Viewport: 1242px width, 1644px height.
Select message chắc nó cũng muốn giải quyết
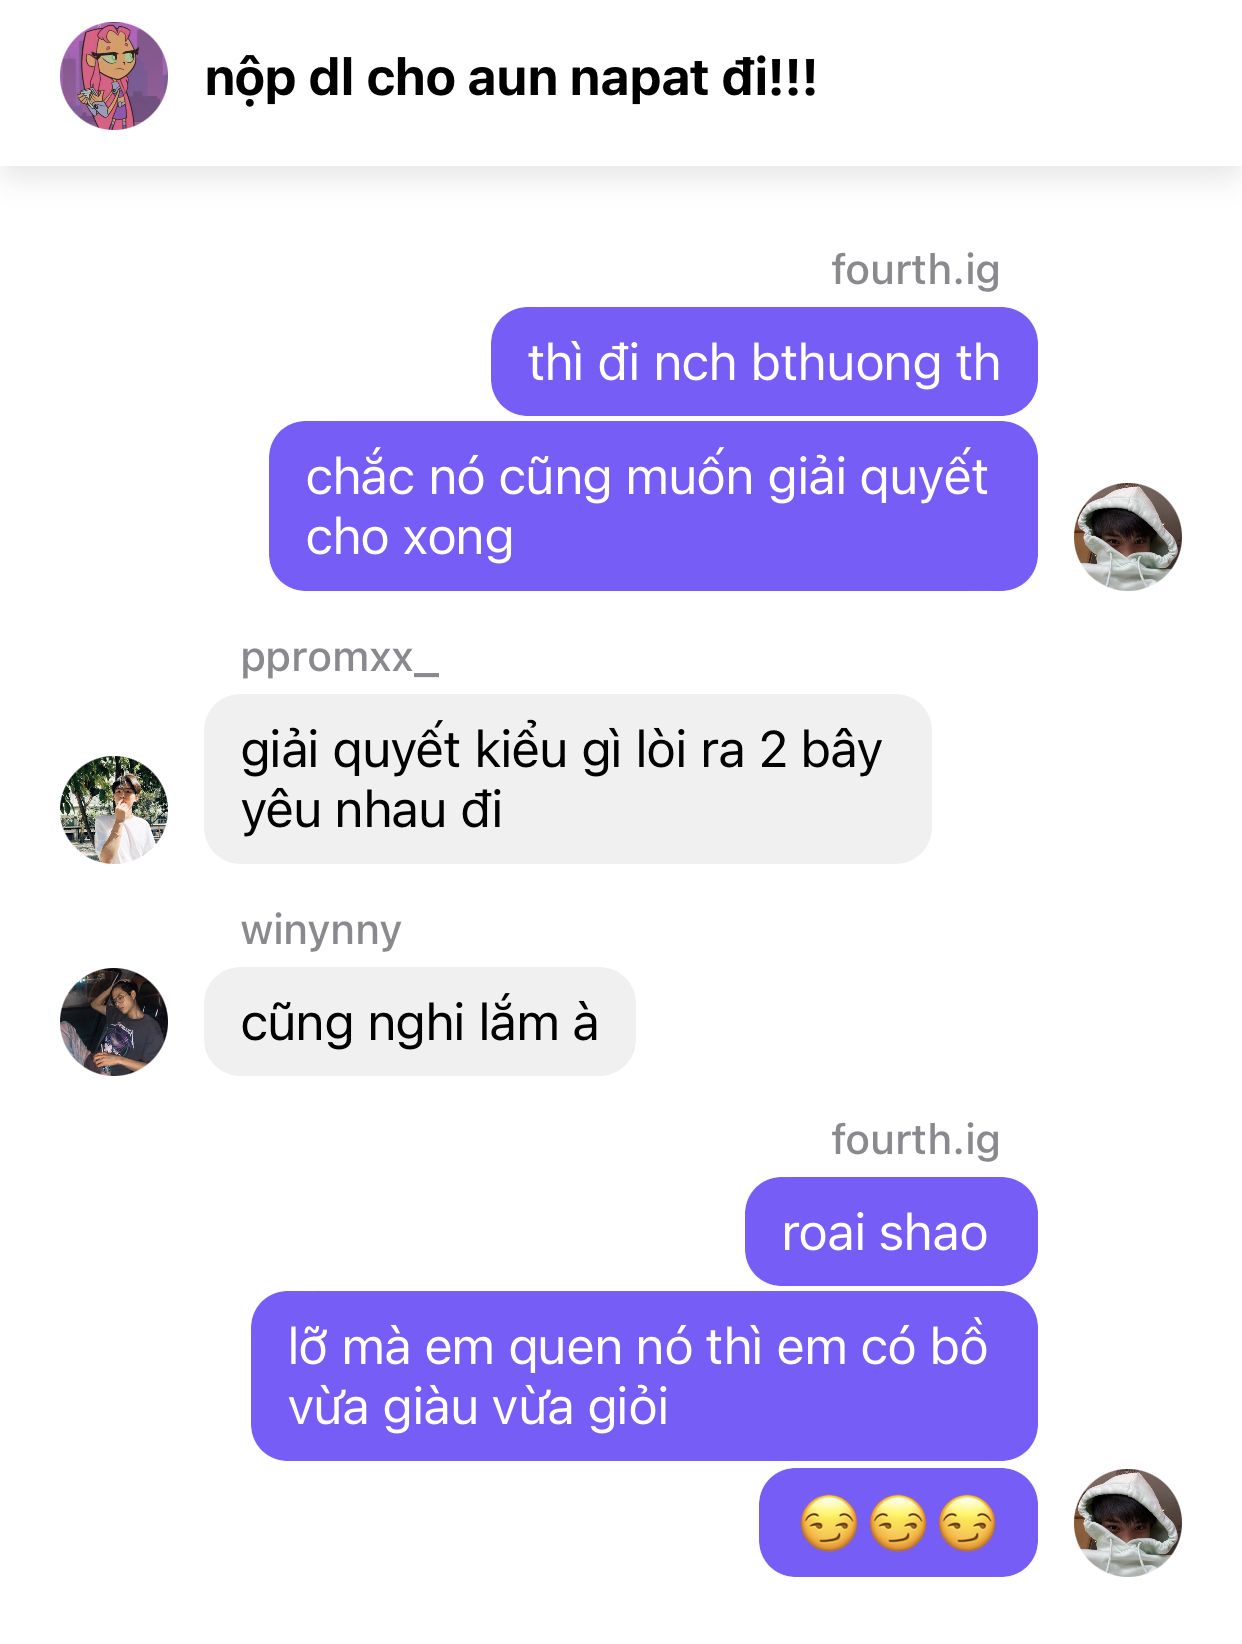[653, 506]
